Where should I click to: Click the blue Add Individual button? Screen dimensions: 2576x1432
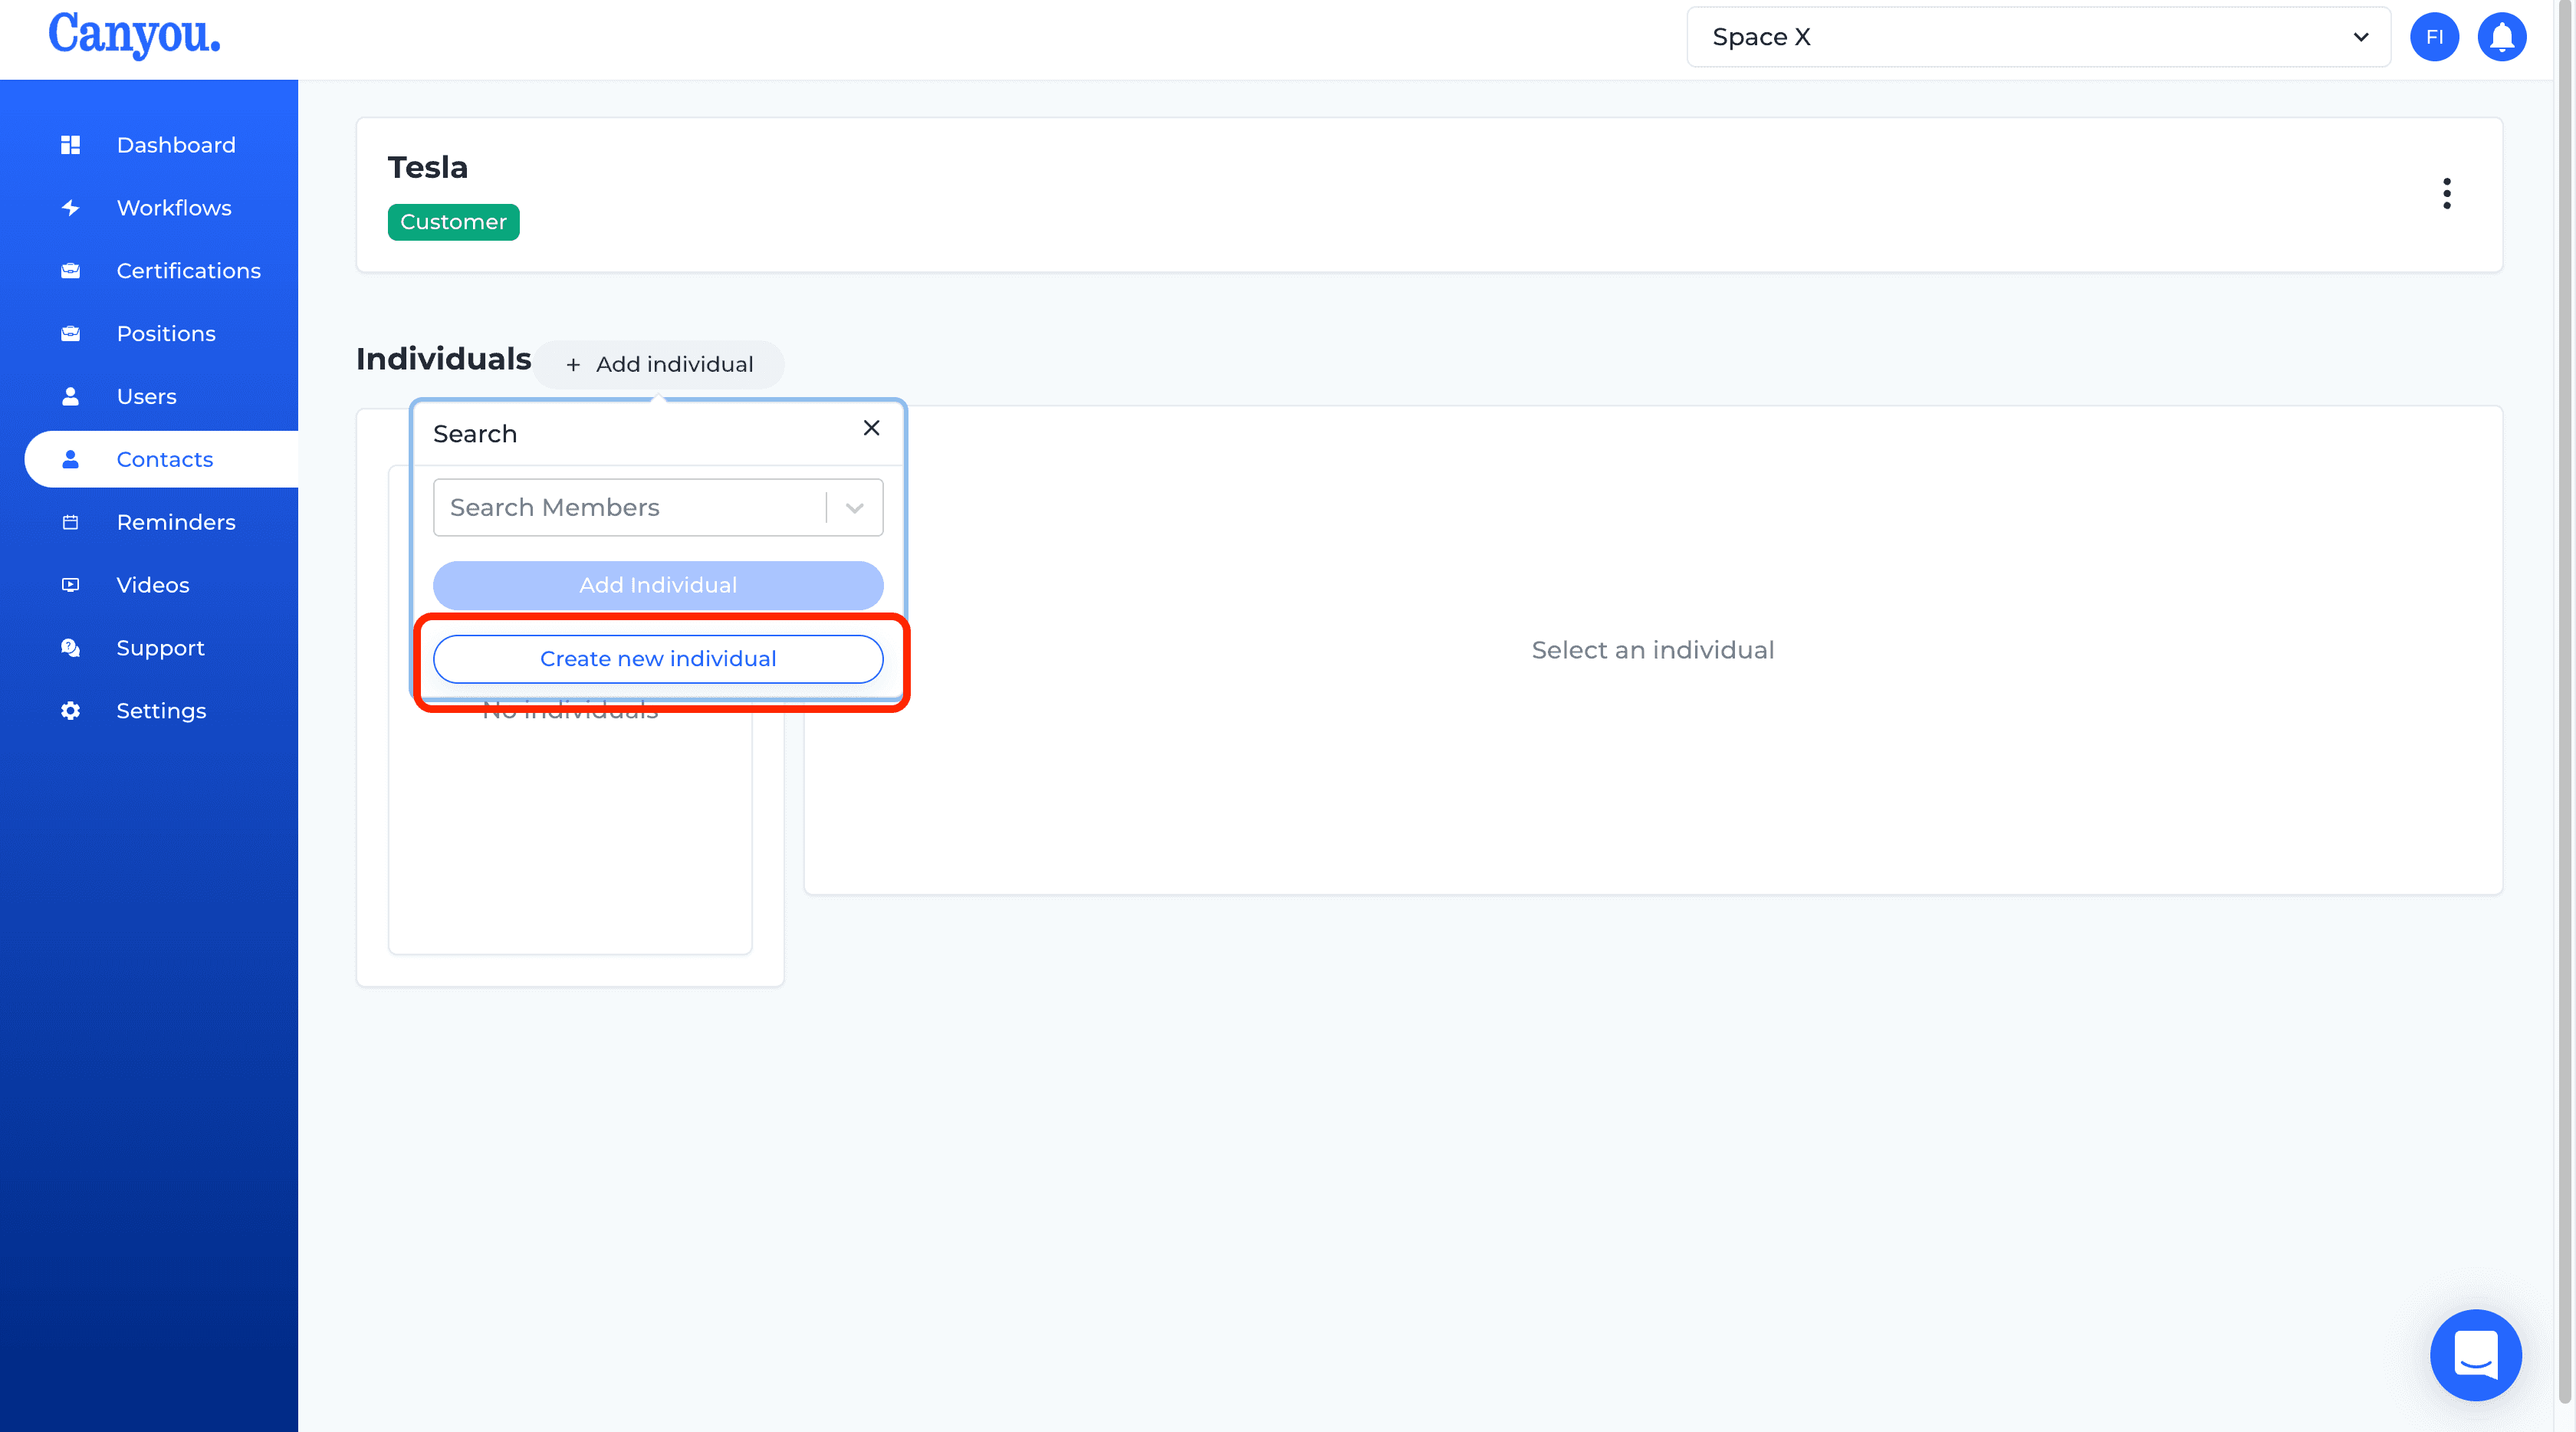tap(658, 586)
